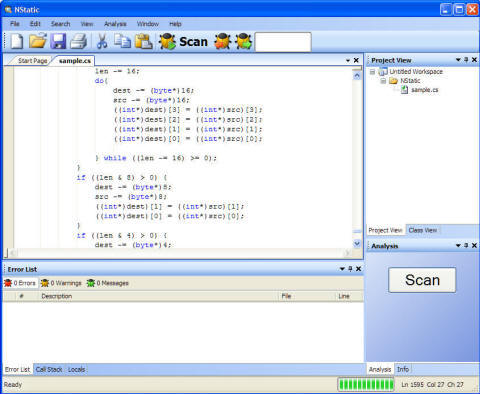Close the Project View panel

pos(474,60)
